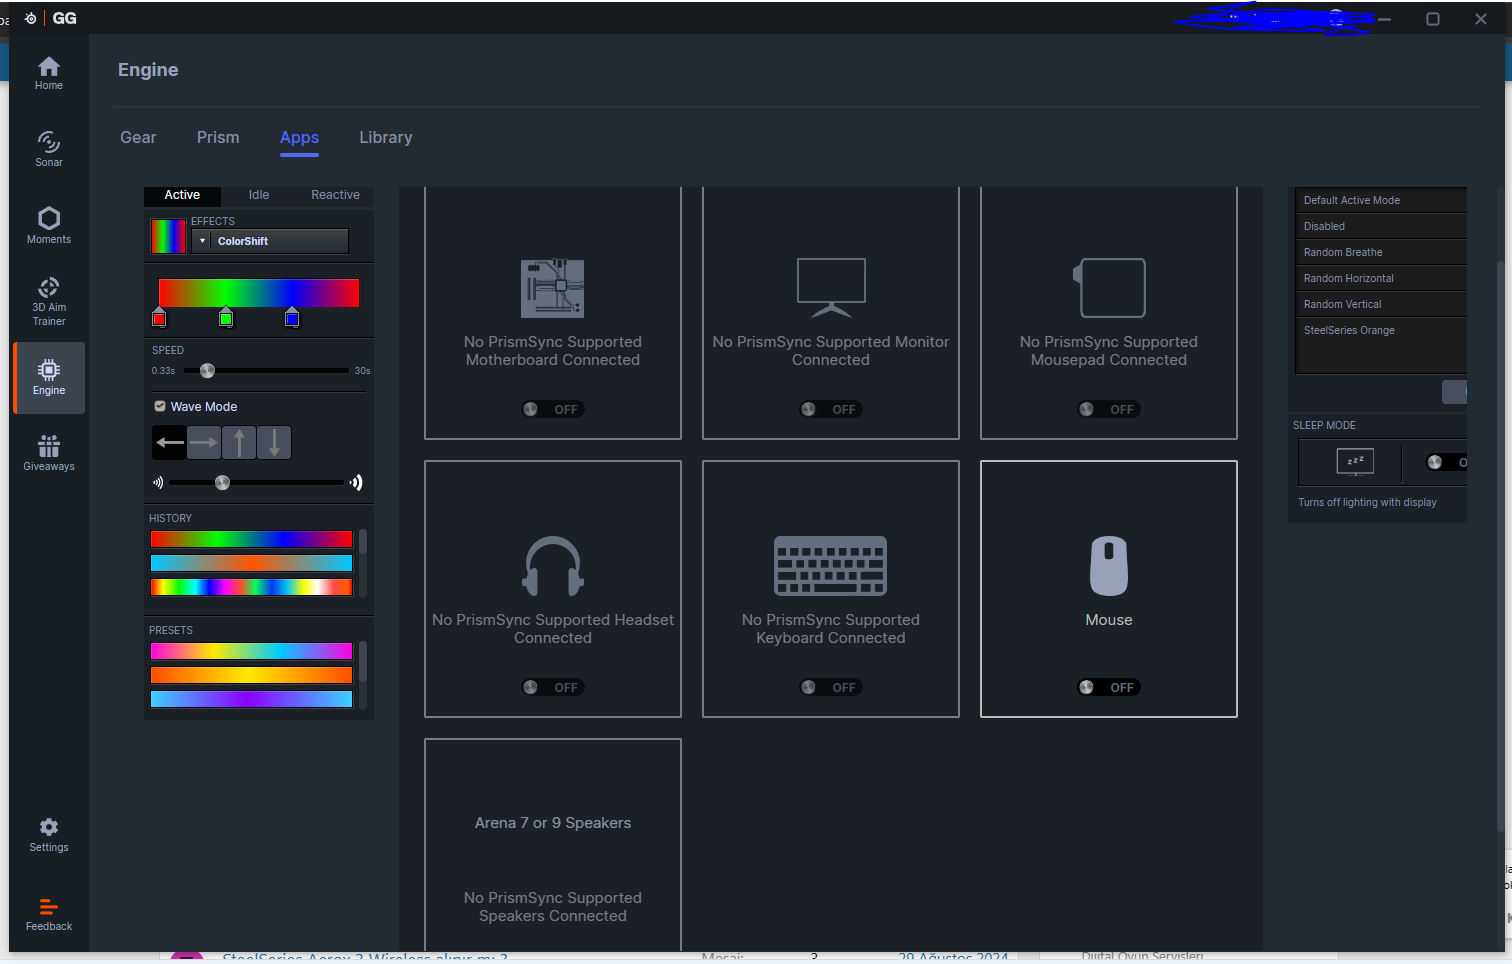Launch the 3D Aim Trainer

[x=49, y=302]
